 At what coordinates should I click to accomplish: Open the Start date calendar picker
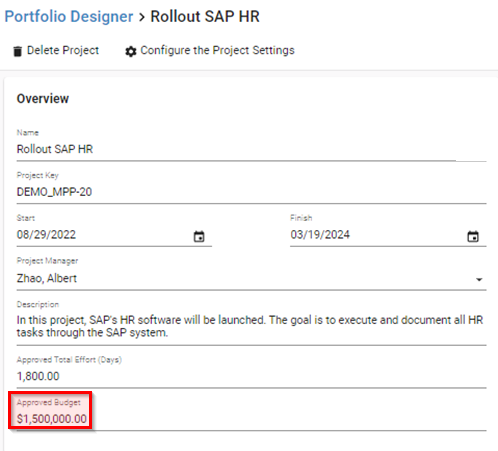tap(199, 236)
